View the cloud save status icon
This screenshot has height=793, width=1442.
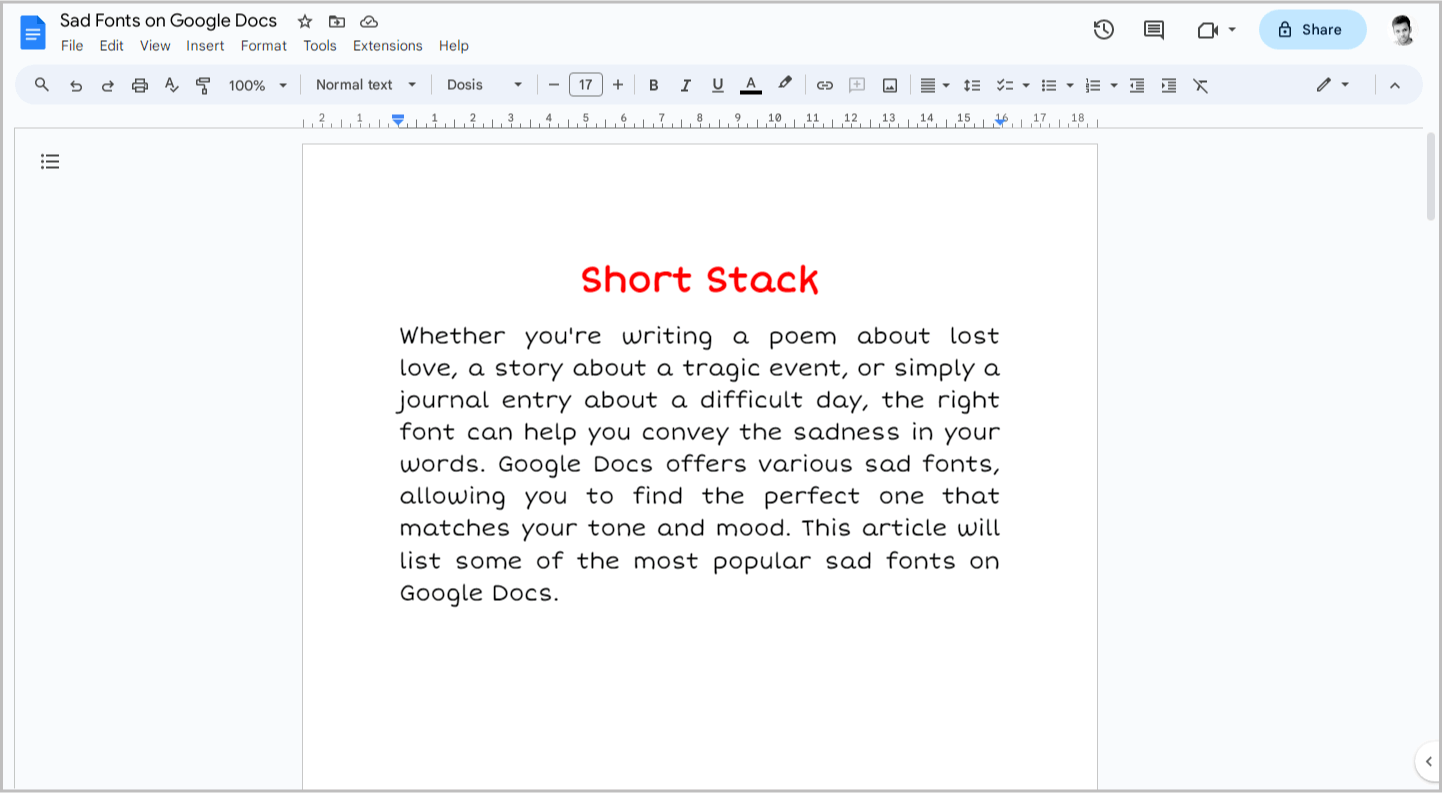(369, 21)
